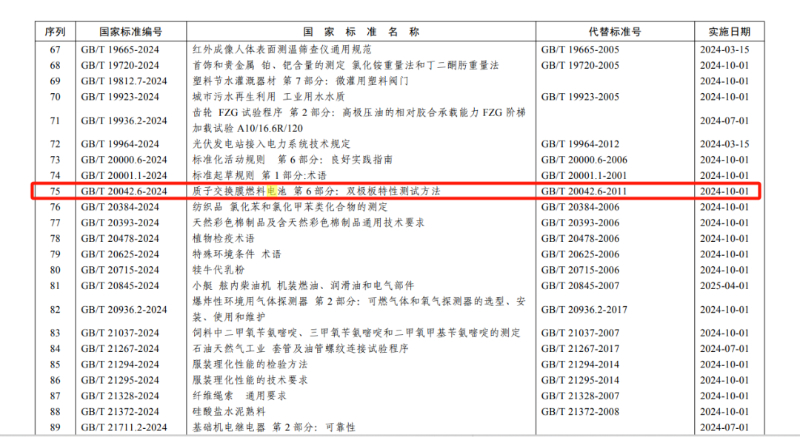800x437 pixels.
Task: Click the GB/T 20001.1-2024 standard number
Action: click(x=124, y=174)
